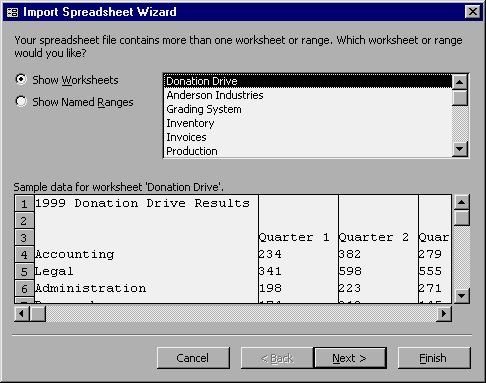Viewport: 486px width, 383px height.
Task: Click the wizard title bar icon
Action: click(12, 12)
